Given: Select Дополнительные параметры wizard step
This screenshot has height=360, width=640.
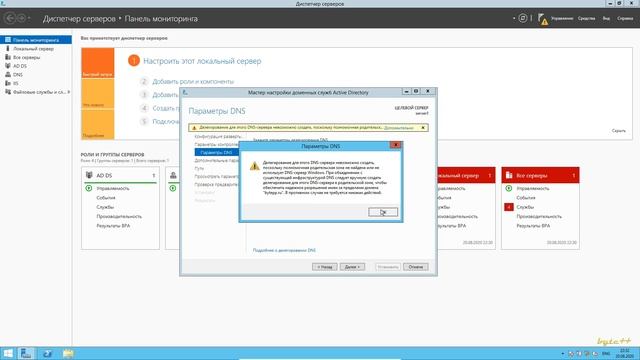Looking at the screenshot, I should pos(217,160).
